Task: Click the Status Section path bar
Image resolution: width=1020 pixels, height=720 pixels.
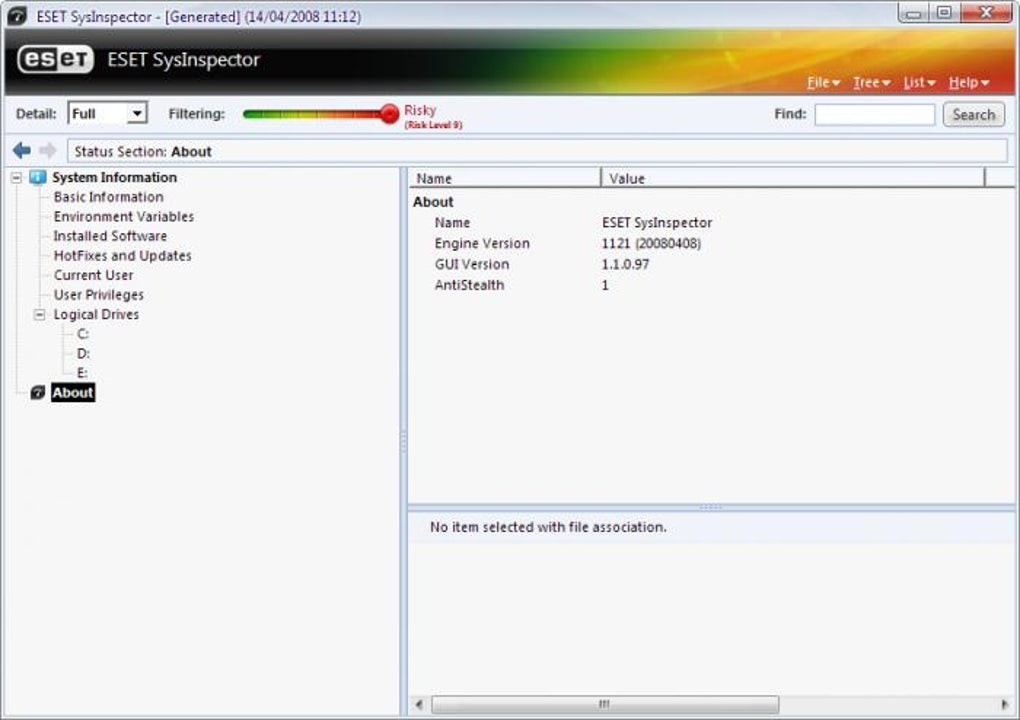Action: point(537,152)
